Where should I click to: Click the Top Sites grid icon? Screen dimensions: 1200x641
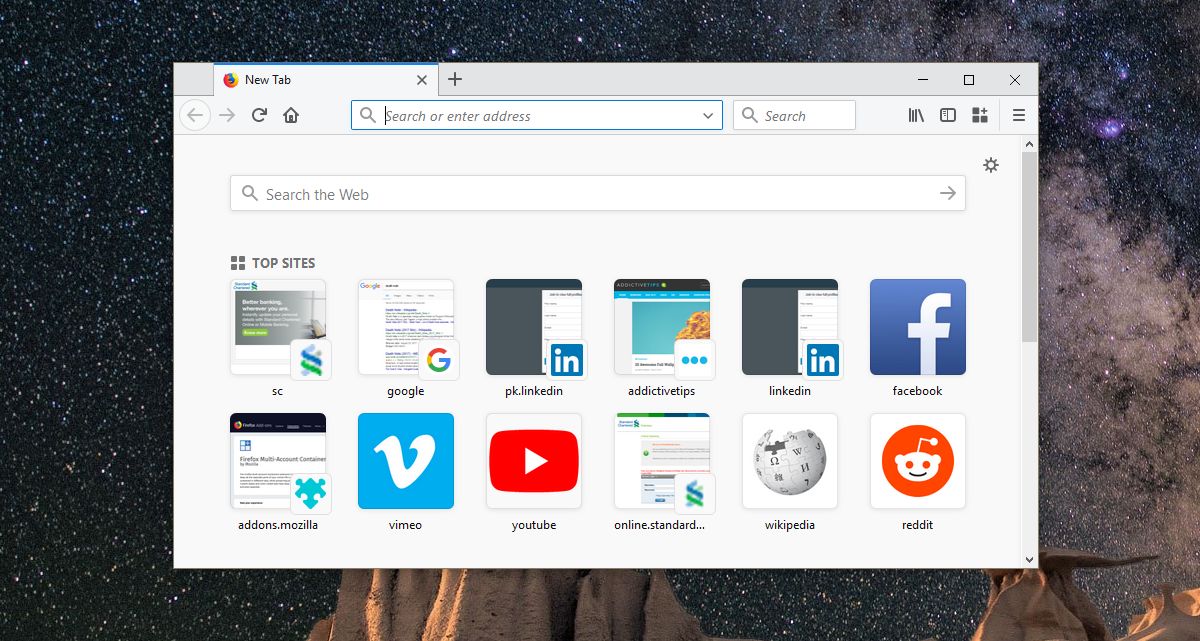238,263
